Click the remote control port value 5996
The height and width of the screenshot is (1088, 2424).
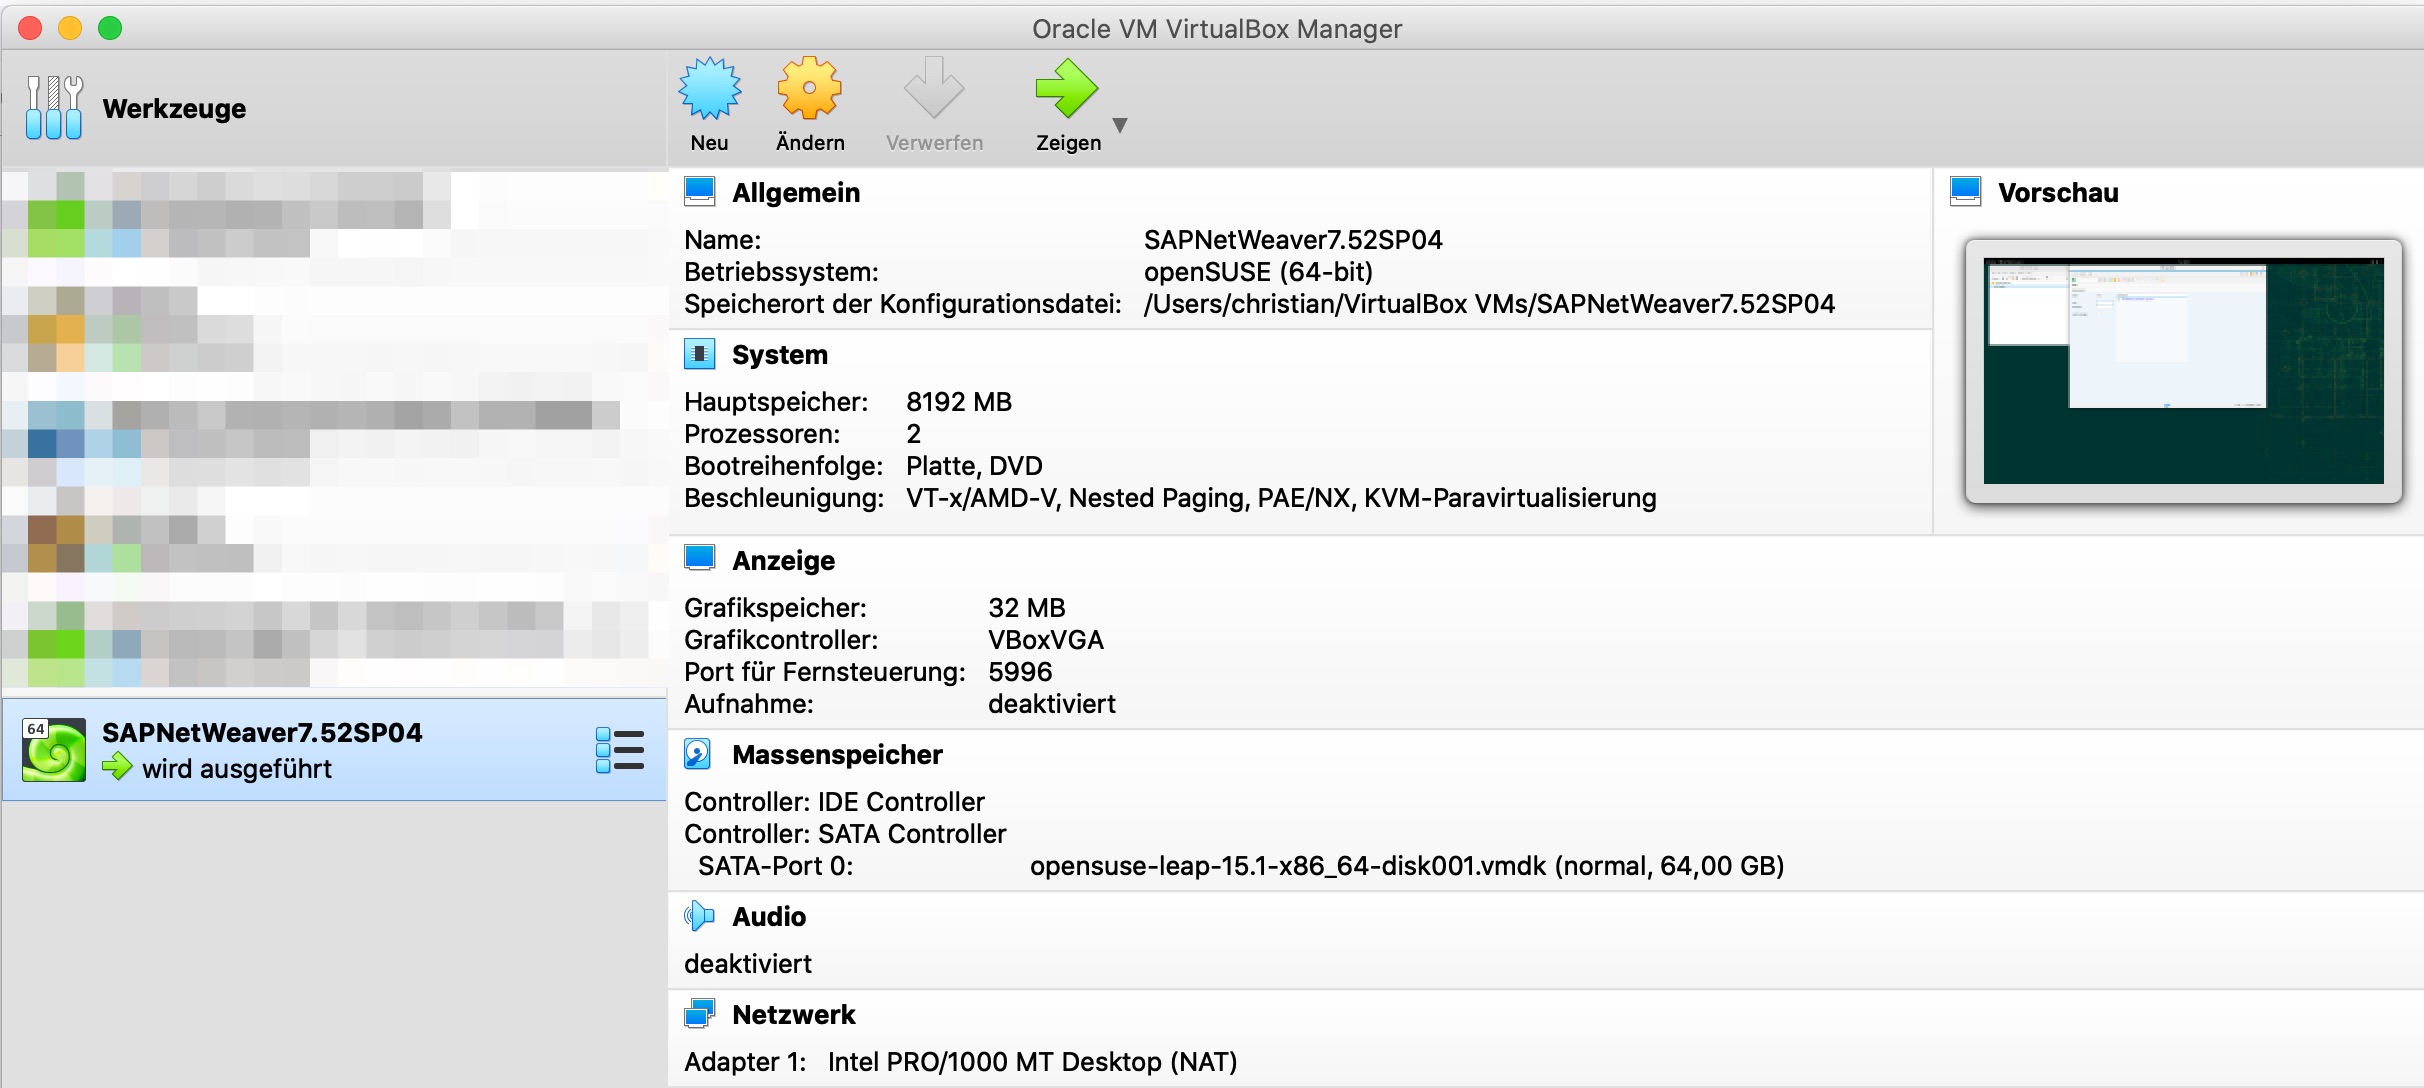pos(1020,672)
